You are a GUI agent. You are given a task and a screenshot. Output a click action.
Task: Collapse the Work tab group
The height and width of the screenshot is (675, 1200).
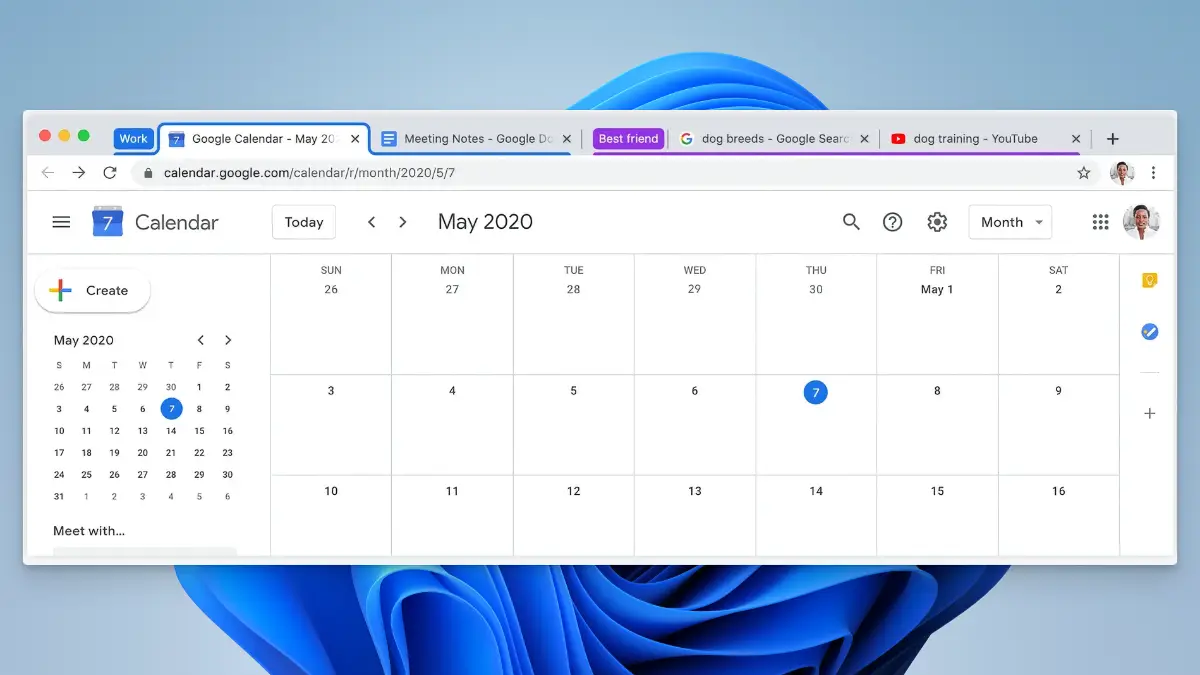(x=133, y=139)
